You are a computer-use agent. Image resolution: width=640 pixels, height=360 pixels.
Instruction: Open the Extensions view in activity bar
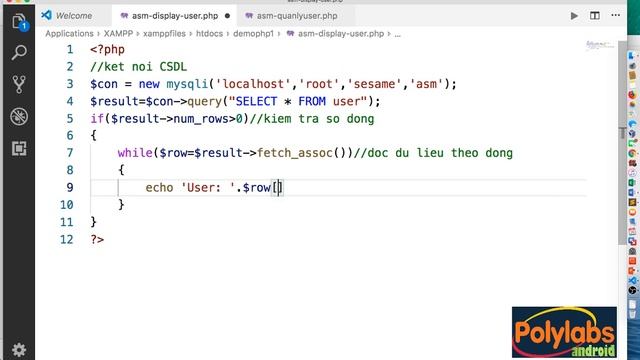[19, 148]
